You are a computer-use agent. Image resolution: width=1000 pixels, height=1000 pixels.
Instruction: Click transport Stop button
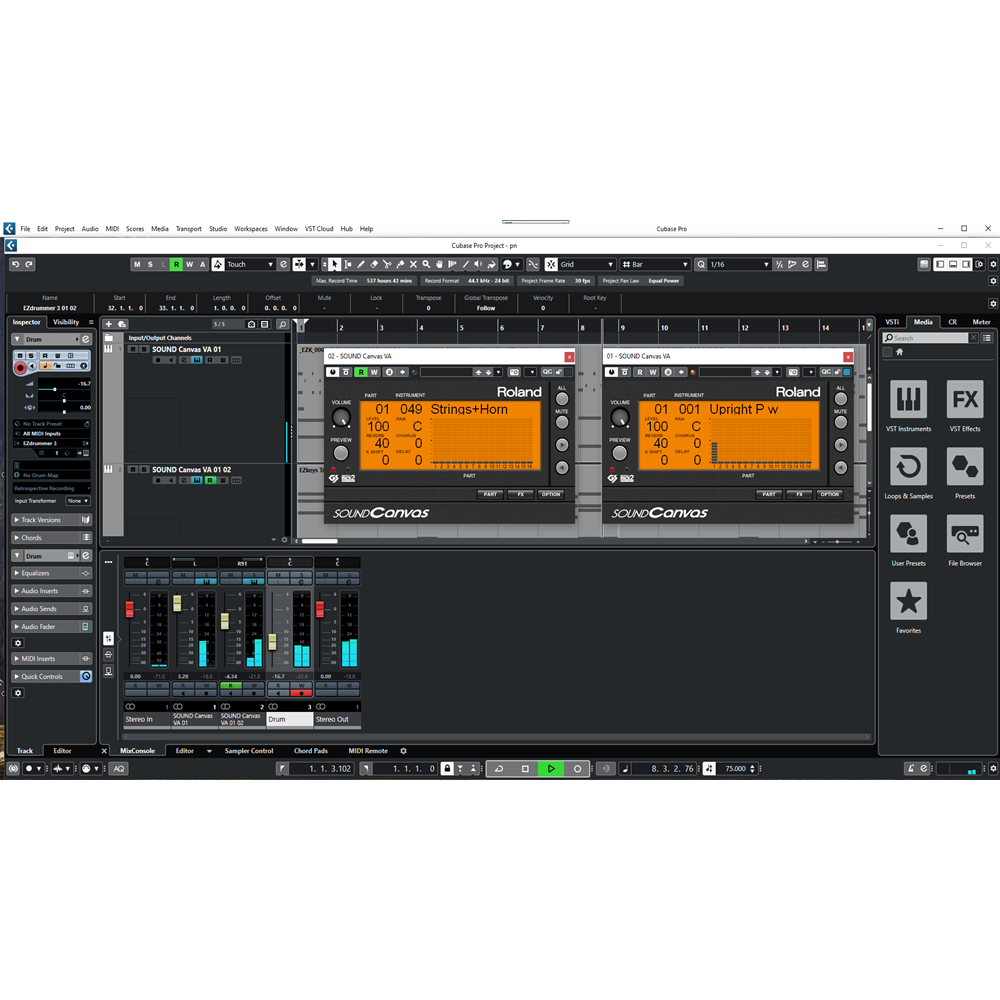click(525, 768)
